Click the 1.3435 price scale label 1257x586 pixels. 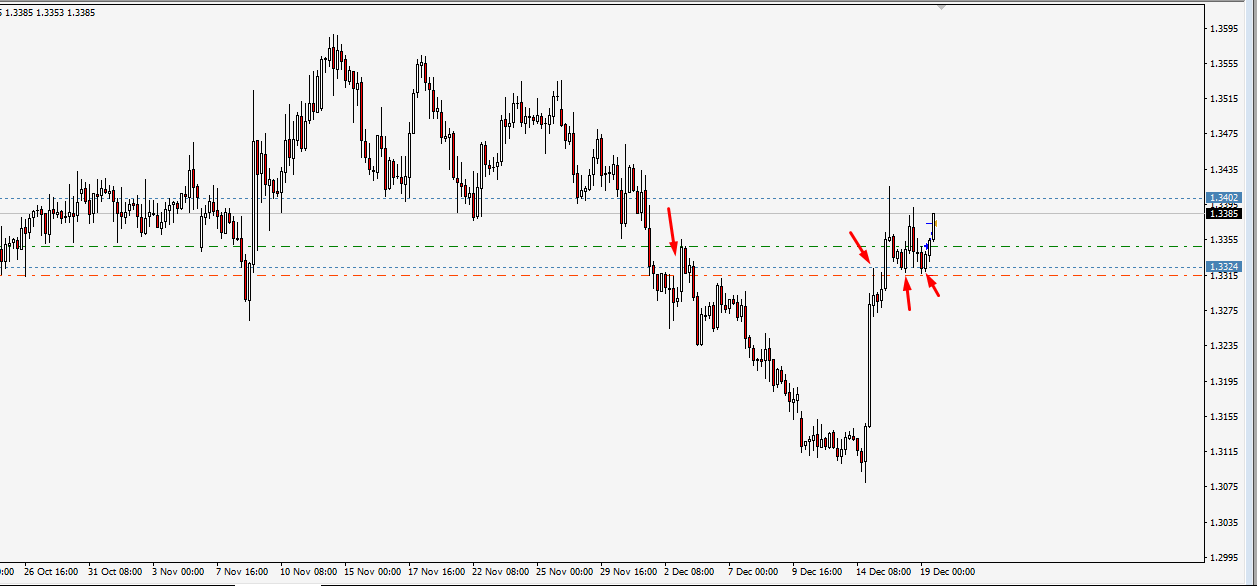click(1225, 169)
